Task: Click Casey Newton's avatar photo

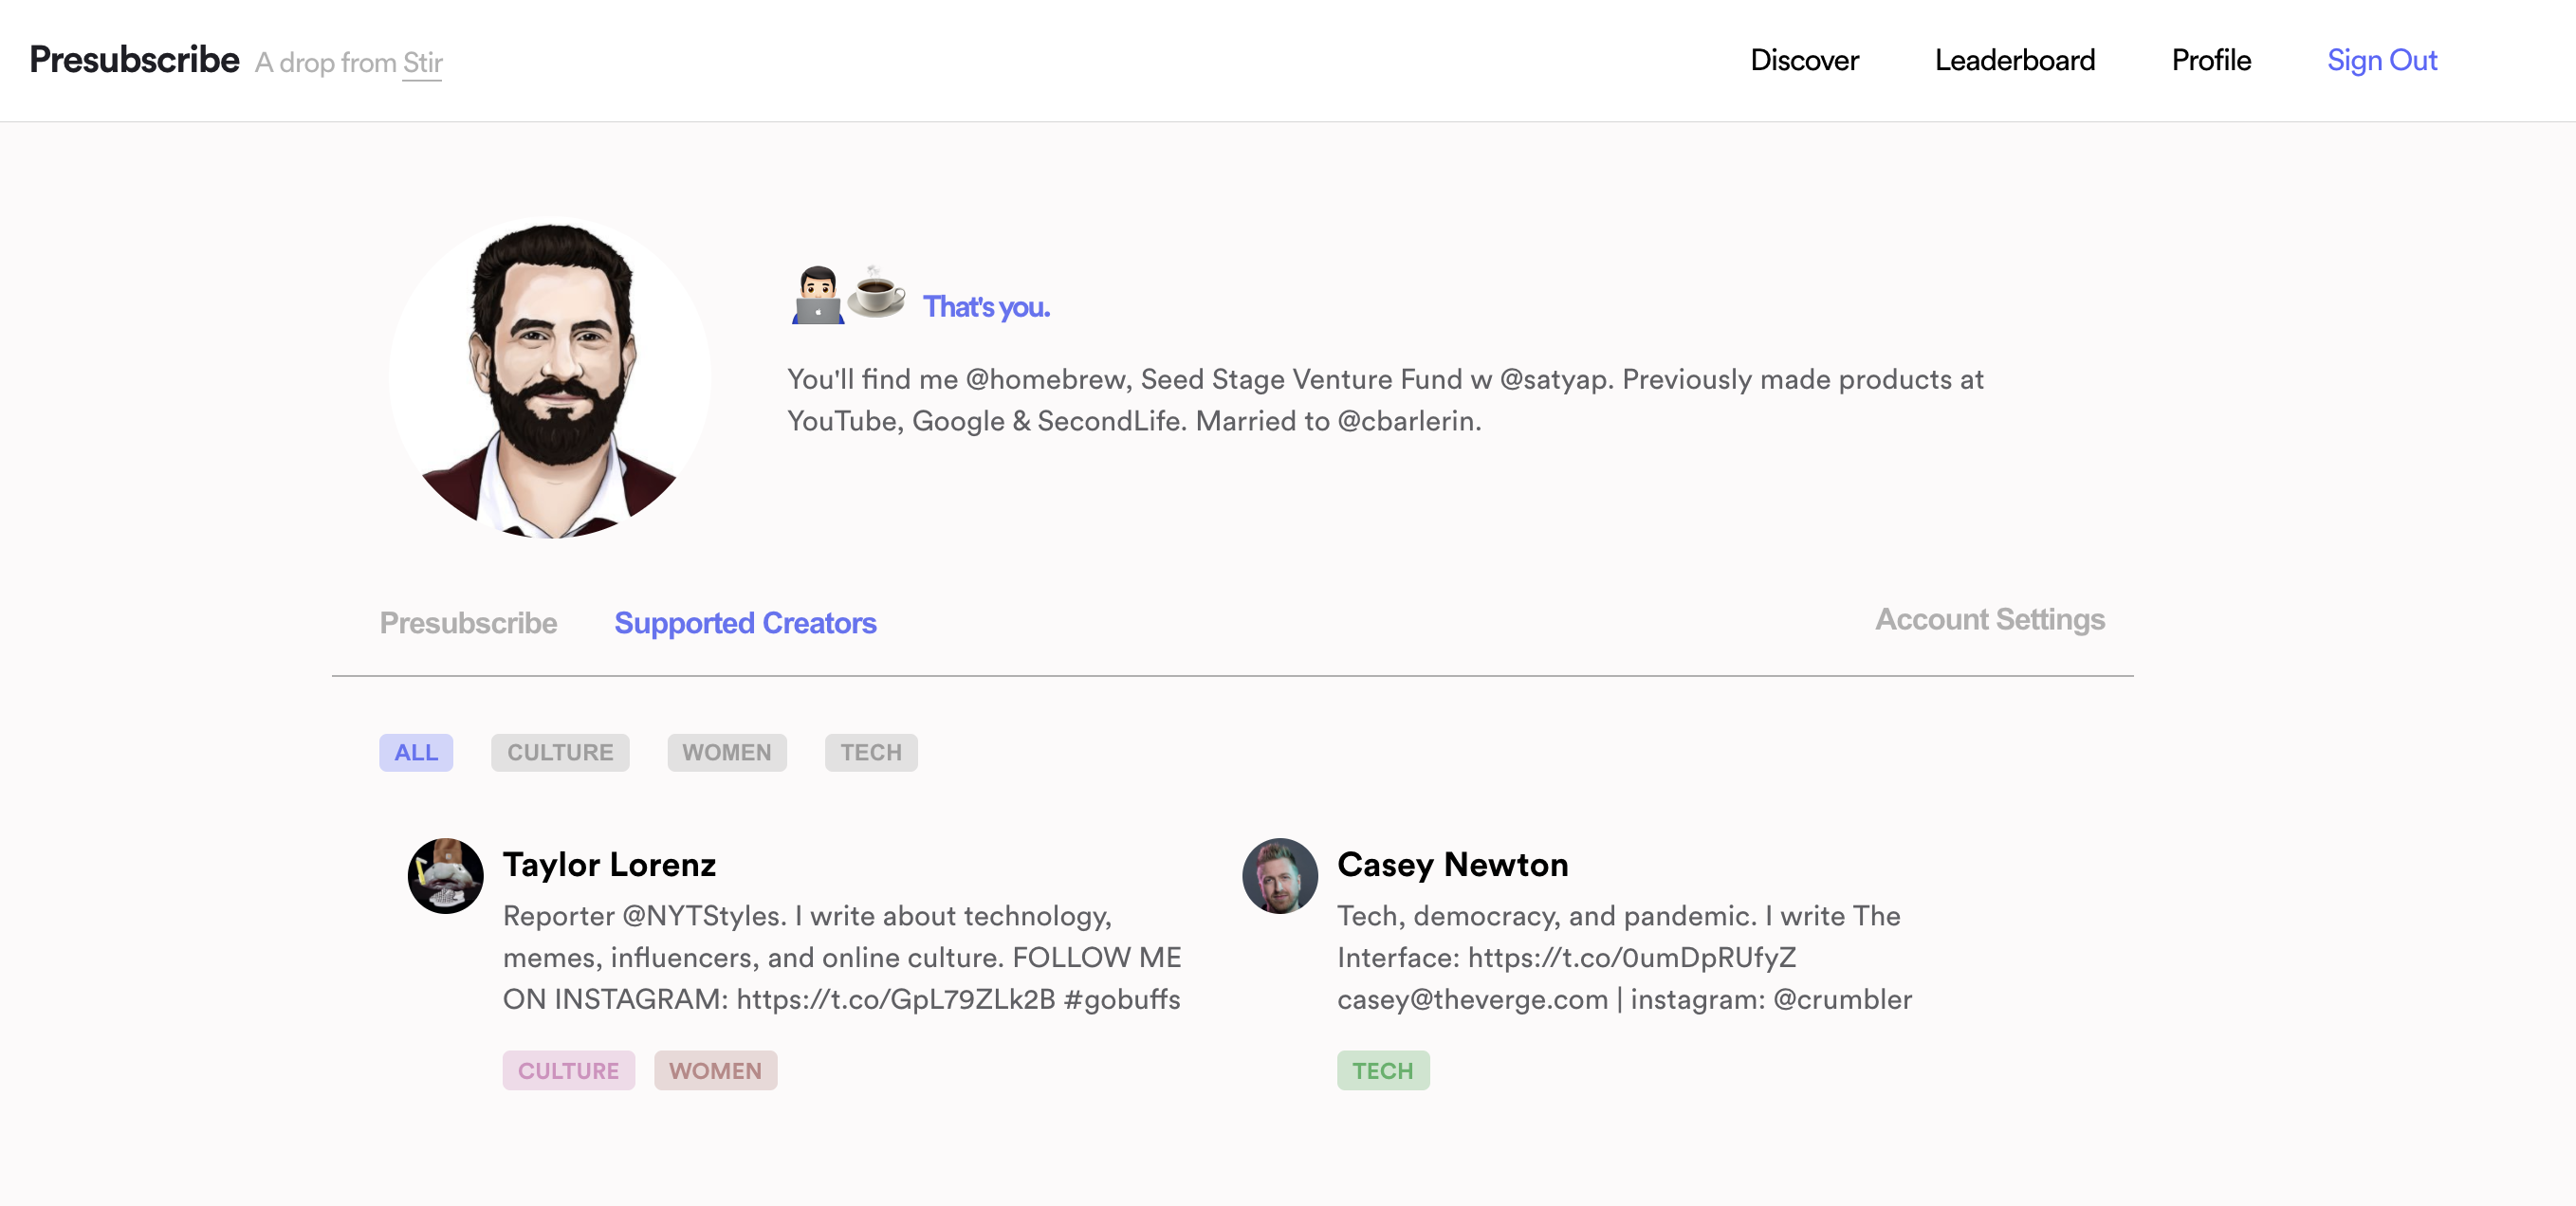Action: click(x=1279, y=875)
